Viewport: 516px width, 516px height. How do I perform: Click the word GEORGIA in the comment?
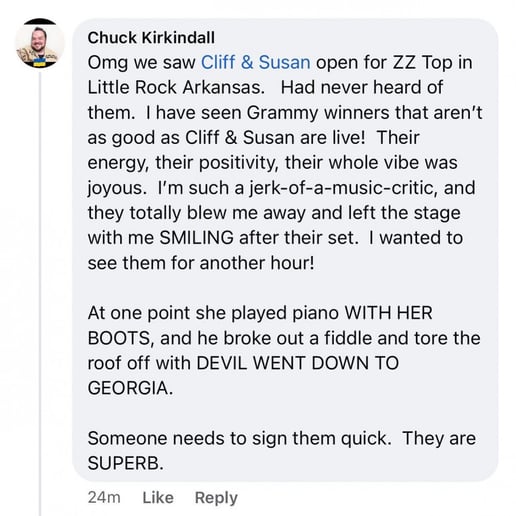pyautogui.click(x=130, y=388)
